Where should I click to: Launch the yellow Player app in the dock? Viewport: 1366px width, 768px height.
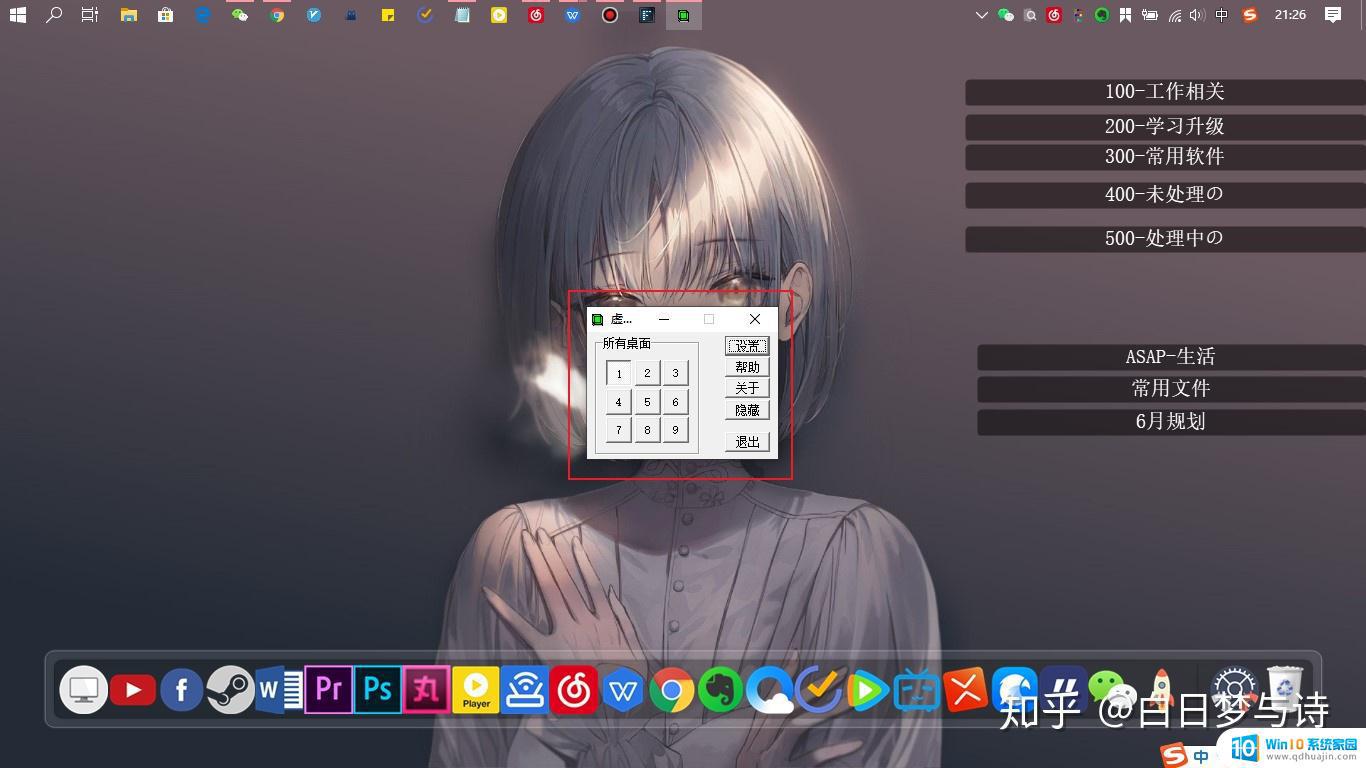click(x=476, y=690)
